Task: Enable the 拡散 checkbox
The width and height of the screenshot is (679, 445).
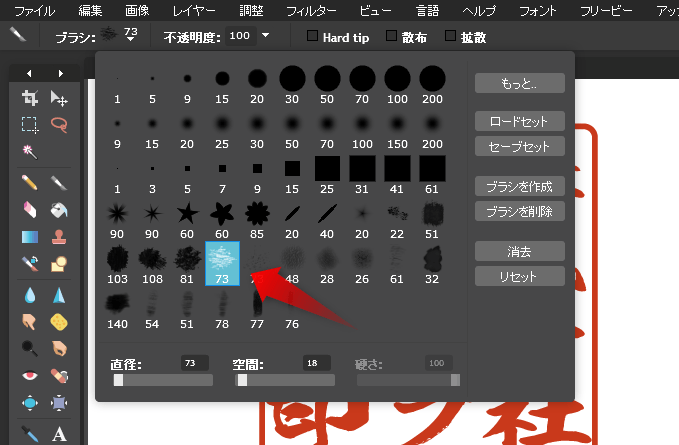Action: pos(450,36)
